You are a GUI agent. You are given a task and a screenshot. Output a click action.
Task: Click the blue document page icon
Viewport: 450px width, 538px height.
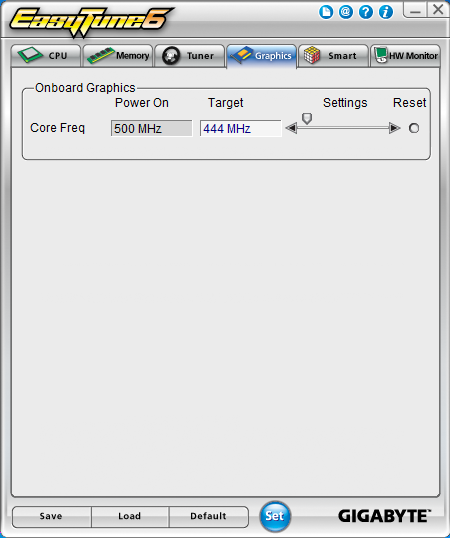[325, 12]
